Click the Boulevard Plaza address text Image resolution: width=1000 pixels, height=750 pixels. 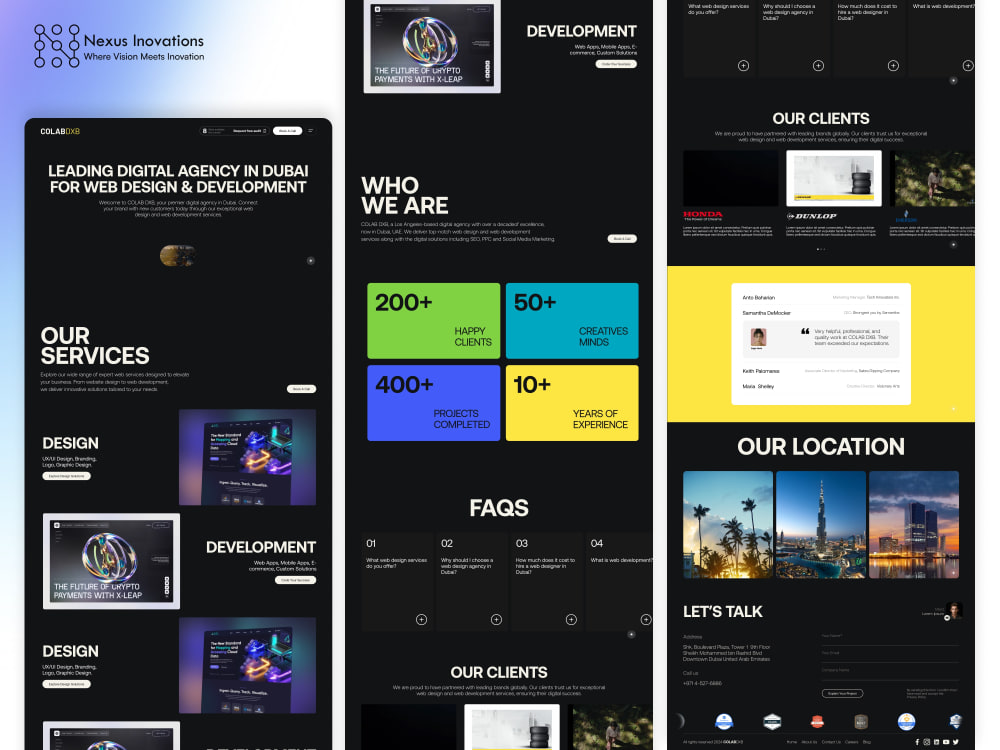pyautogui.click(x=726, y=653)
